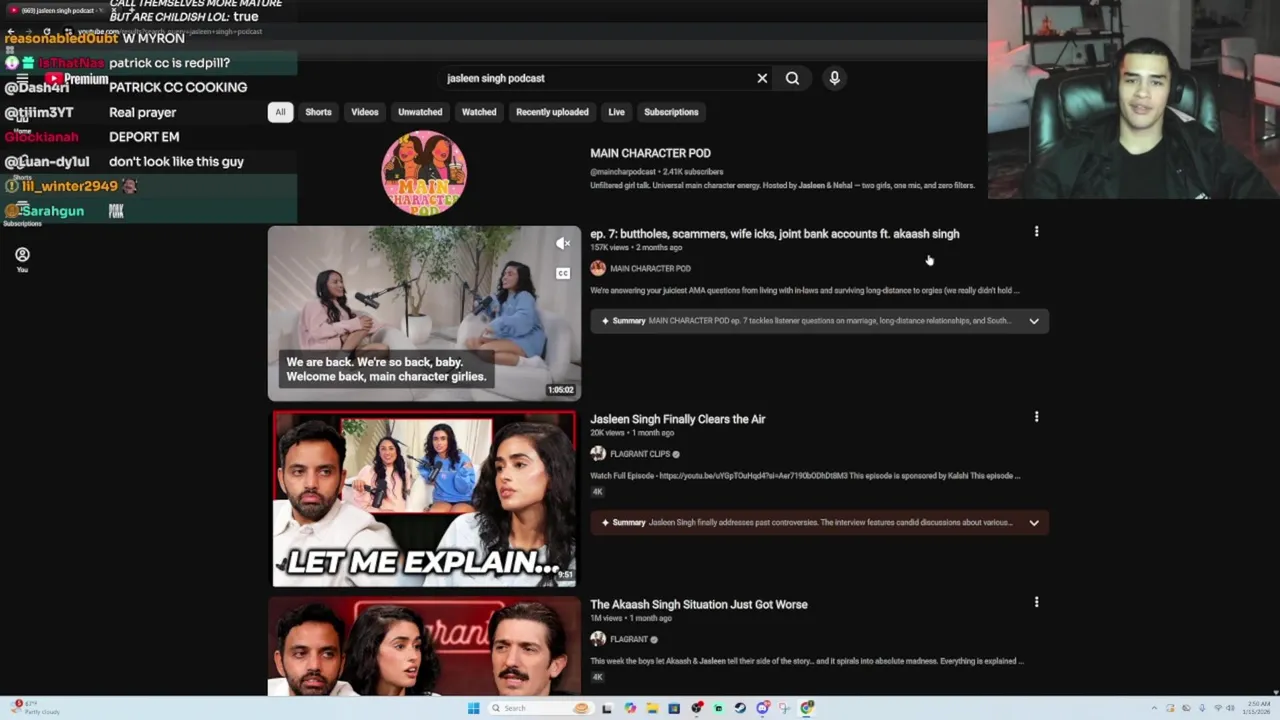
Task: Select the Subscriptions filter chip
Action: [671, 112]
